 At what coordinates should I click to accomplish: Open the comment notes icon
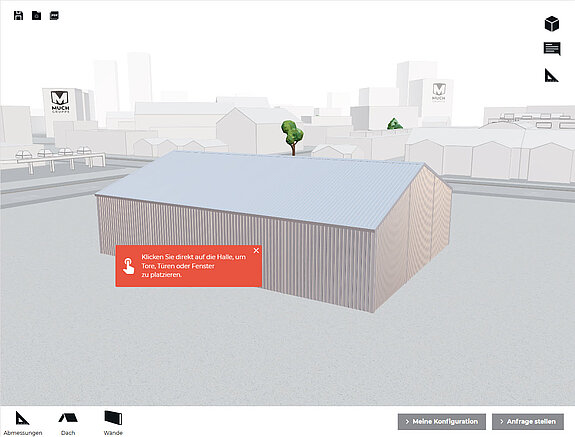(552, 49)
